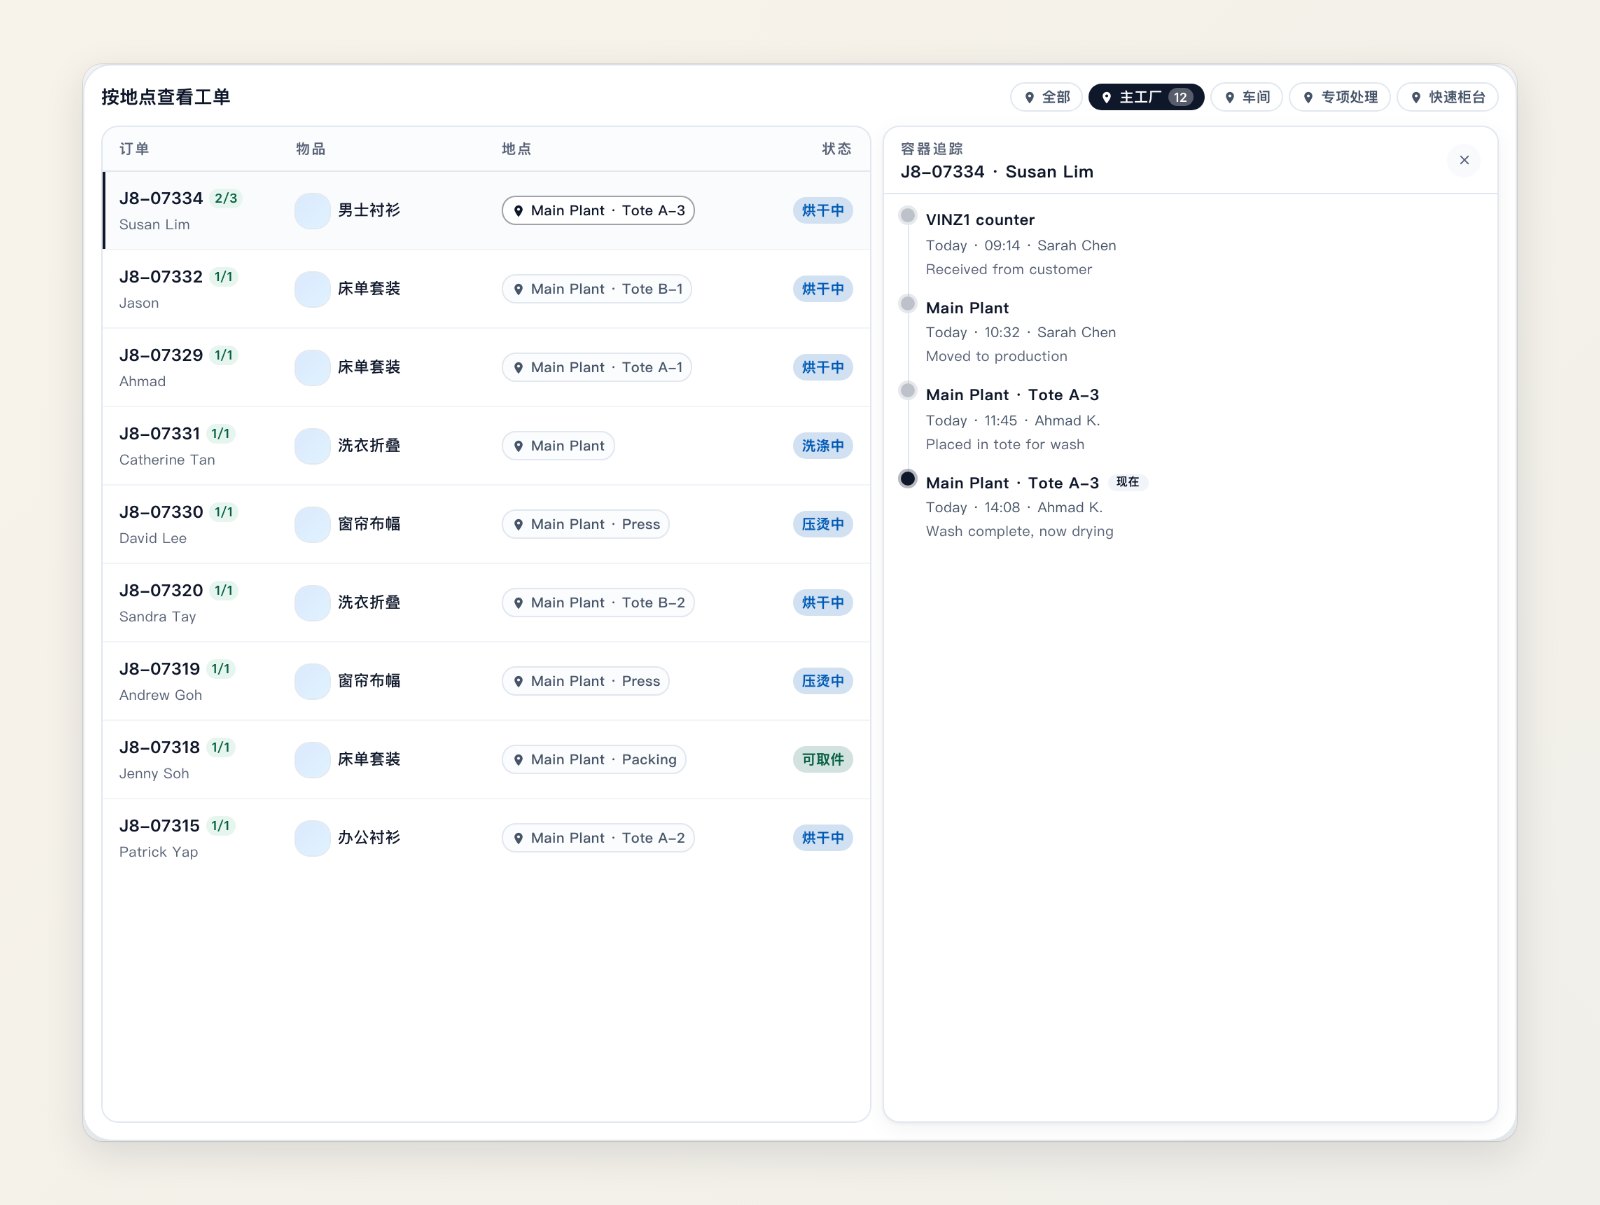Screen dimensions: 1600x1205
Task: Click Main Plant · Tote B–1 location chip
Action: click(x=597, y=289)
